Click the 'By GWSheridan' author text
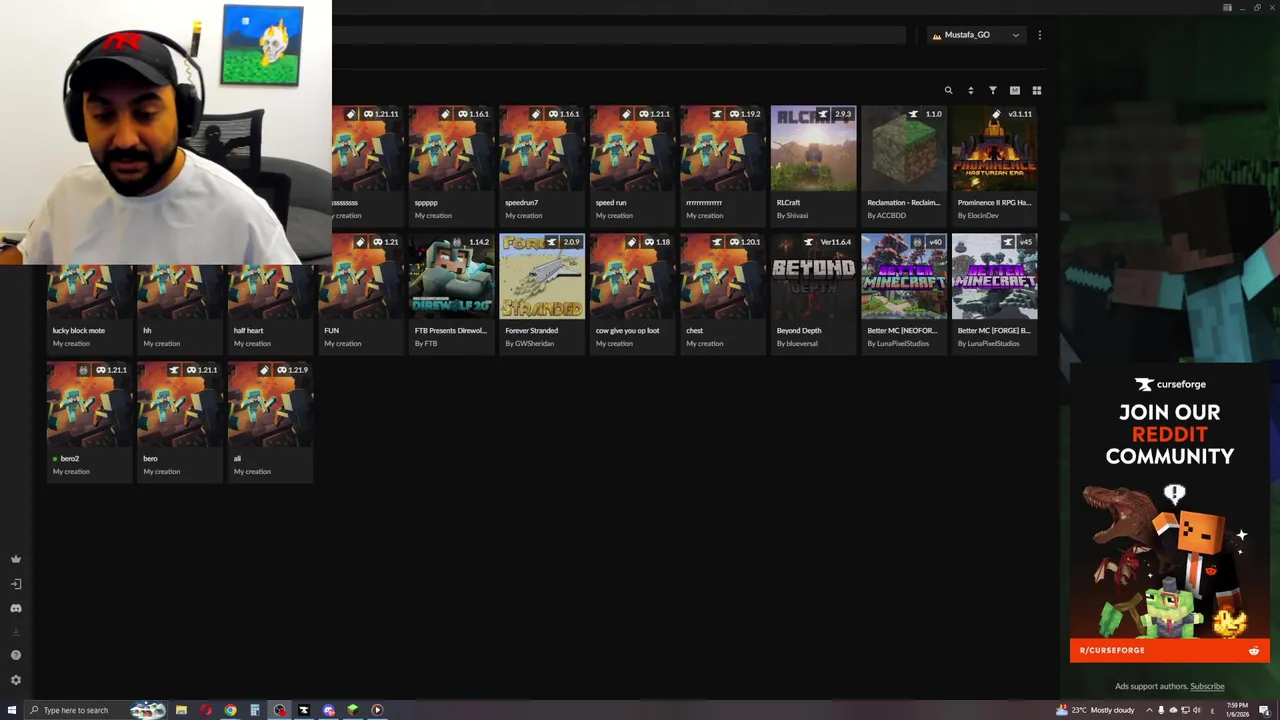 click(x=531, y=343)
